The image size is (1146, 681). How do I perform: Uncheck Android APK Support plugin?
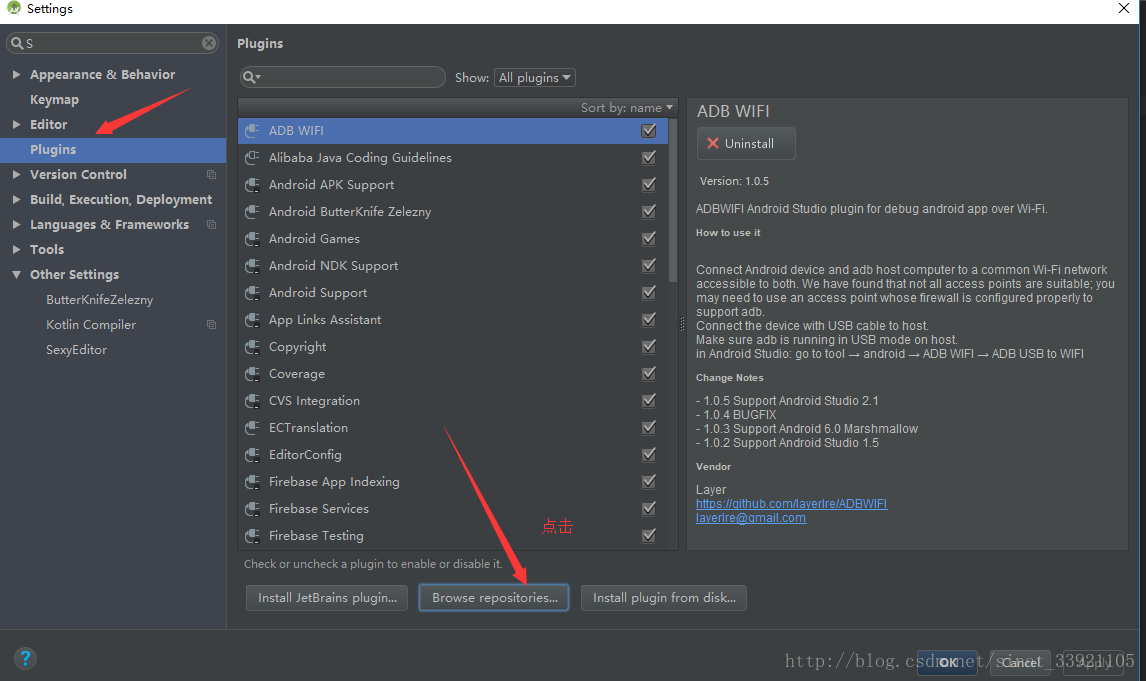648,185
